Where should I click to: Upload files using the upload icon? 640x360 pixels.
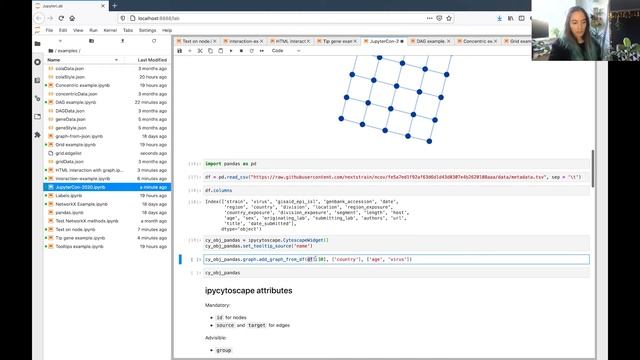pos(122,41)
